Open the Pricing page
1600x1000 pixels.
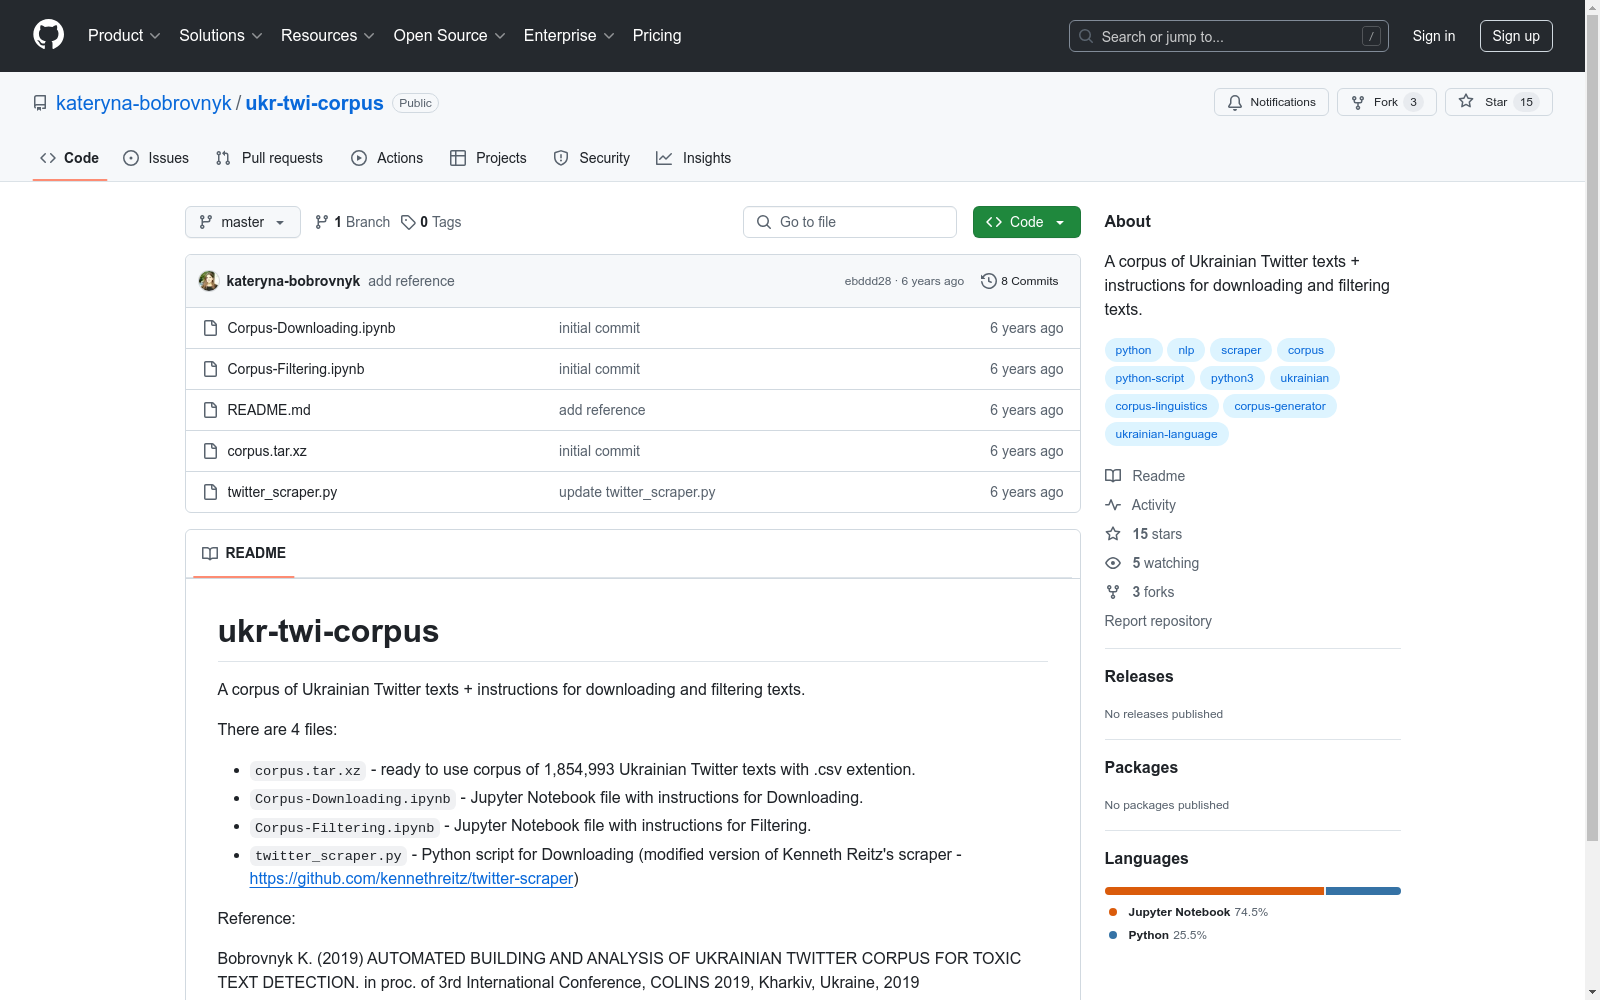coord(657,36)
